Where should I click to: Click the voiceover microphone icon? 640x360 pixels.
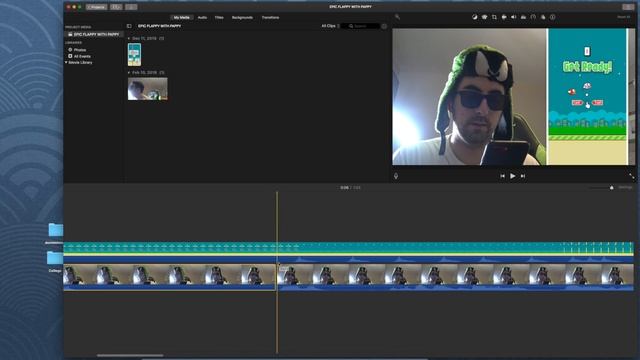(396, 176)
